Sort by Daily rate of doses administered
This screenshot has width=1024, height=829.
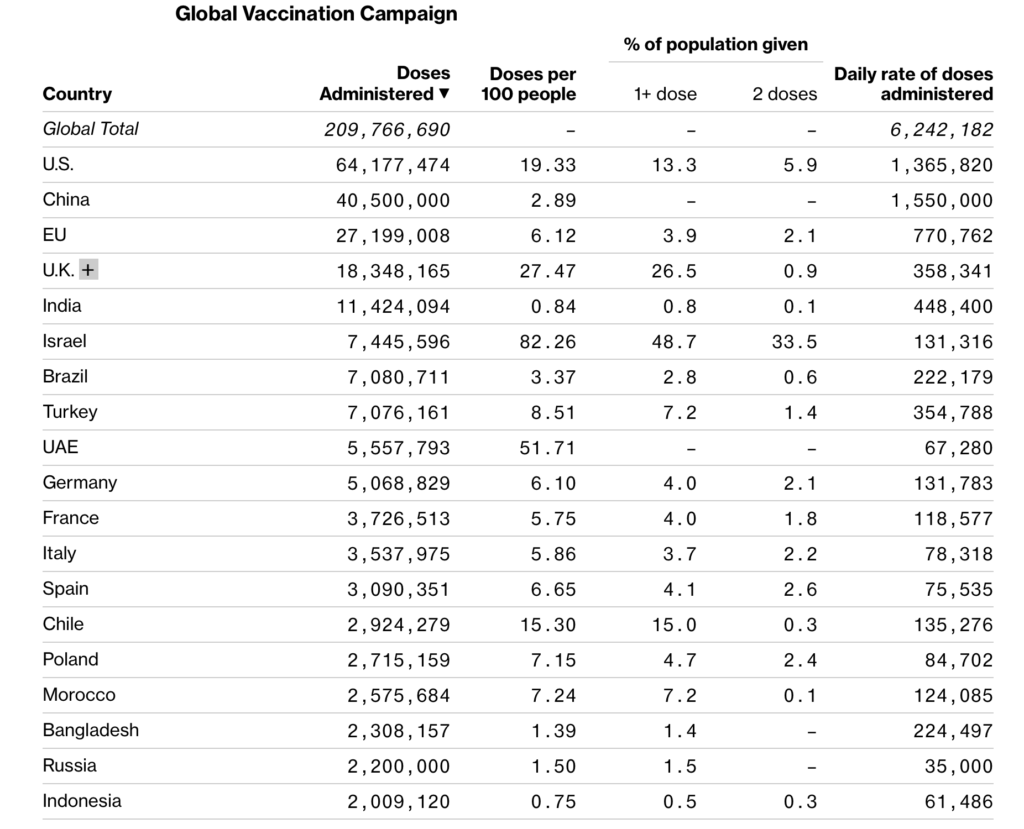pos(913,84)
